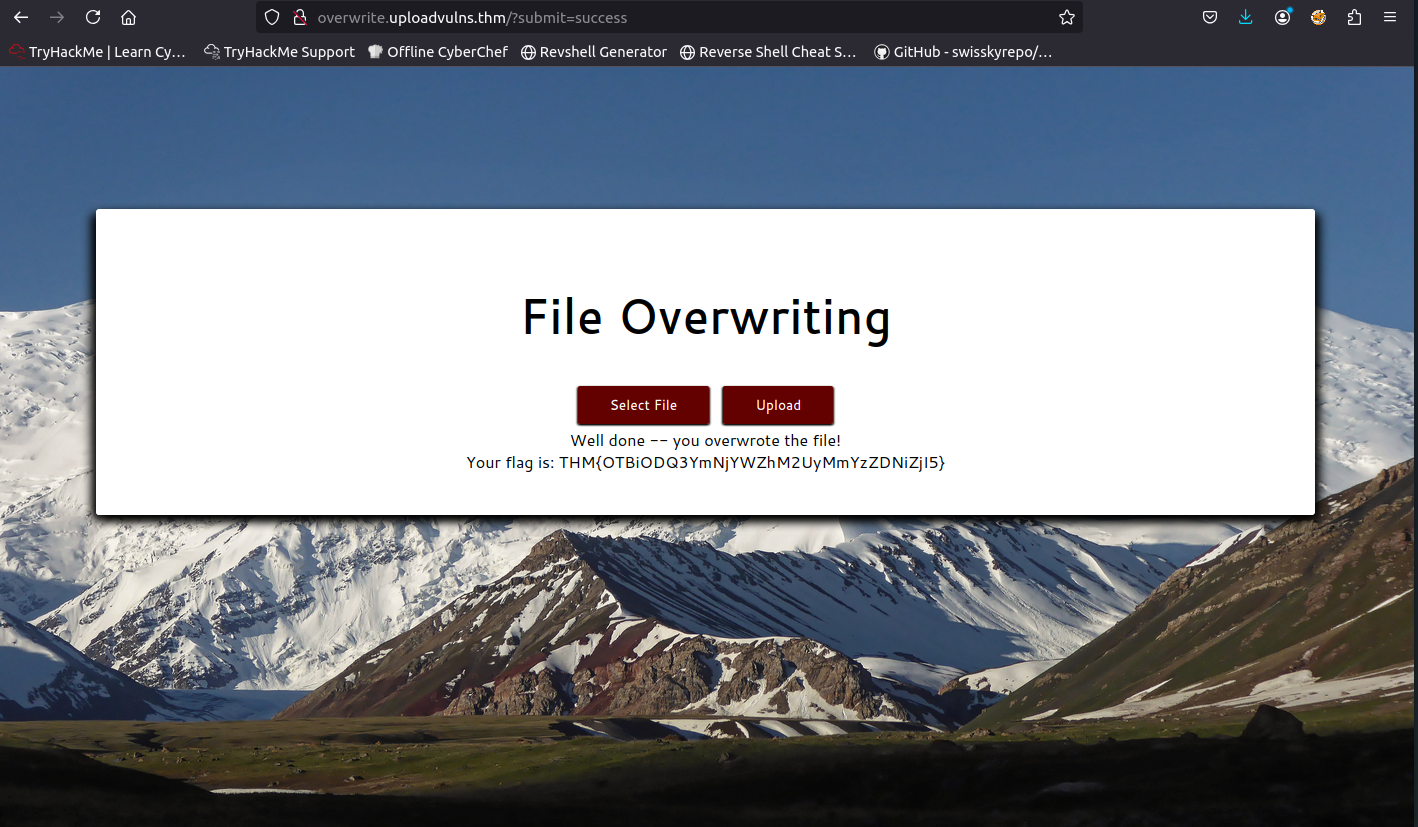Click the forward navigation arrow
This screenshot has height=827, width=1418.
pyautogui.click(x=56, y=17)
